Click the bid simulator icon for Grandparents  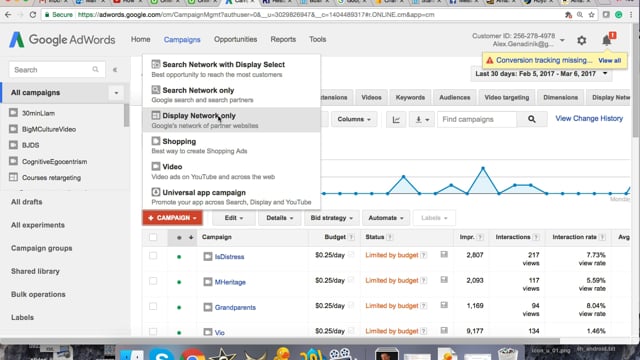point(444,305)
